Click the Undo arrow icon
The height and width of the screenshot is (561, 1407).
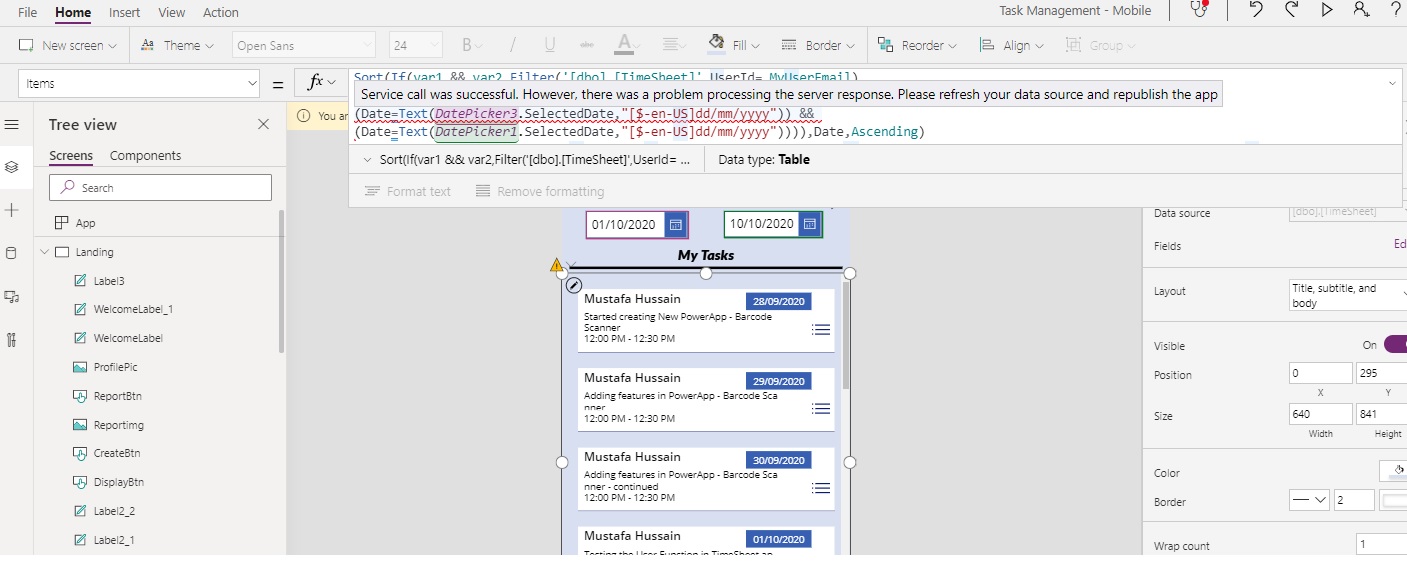[1256, 10]
